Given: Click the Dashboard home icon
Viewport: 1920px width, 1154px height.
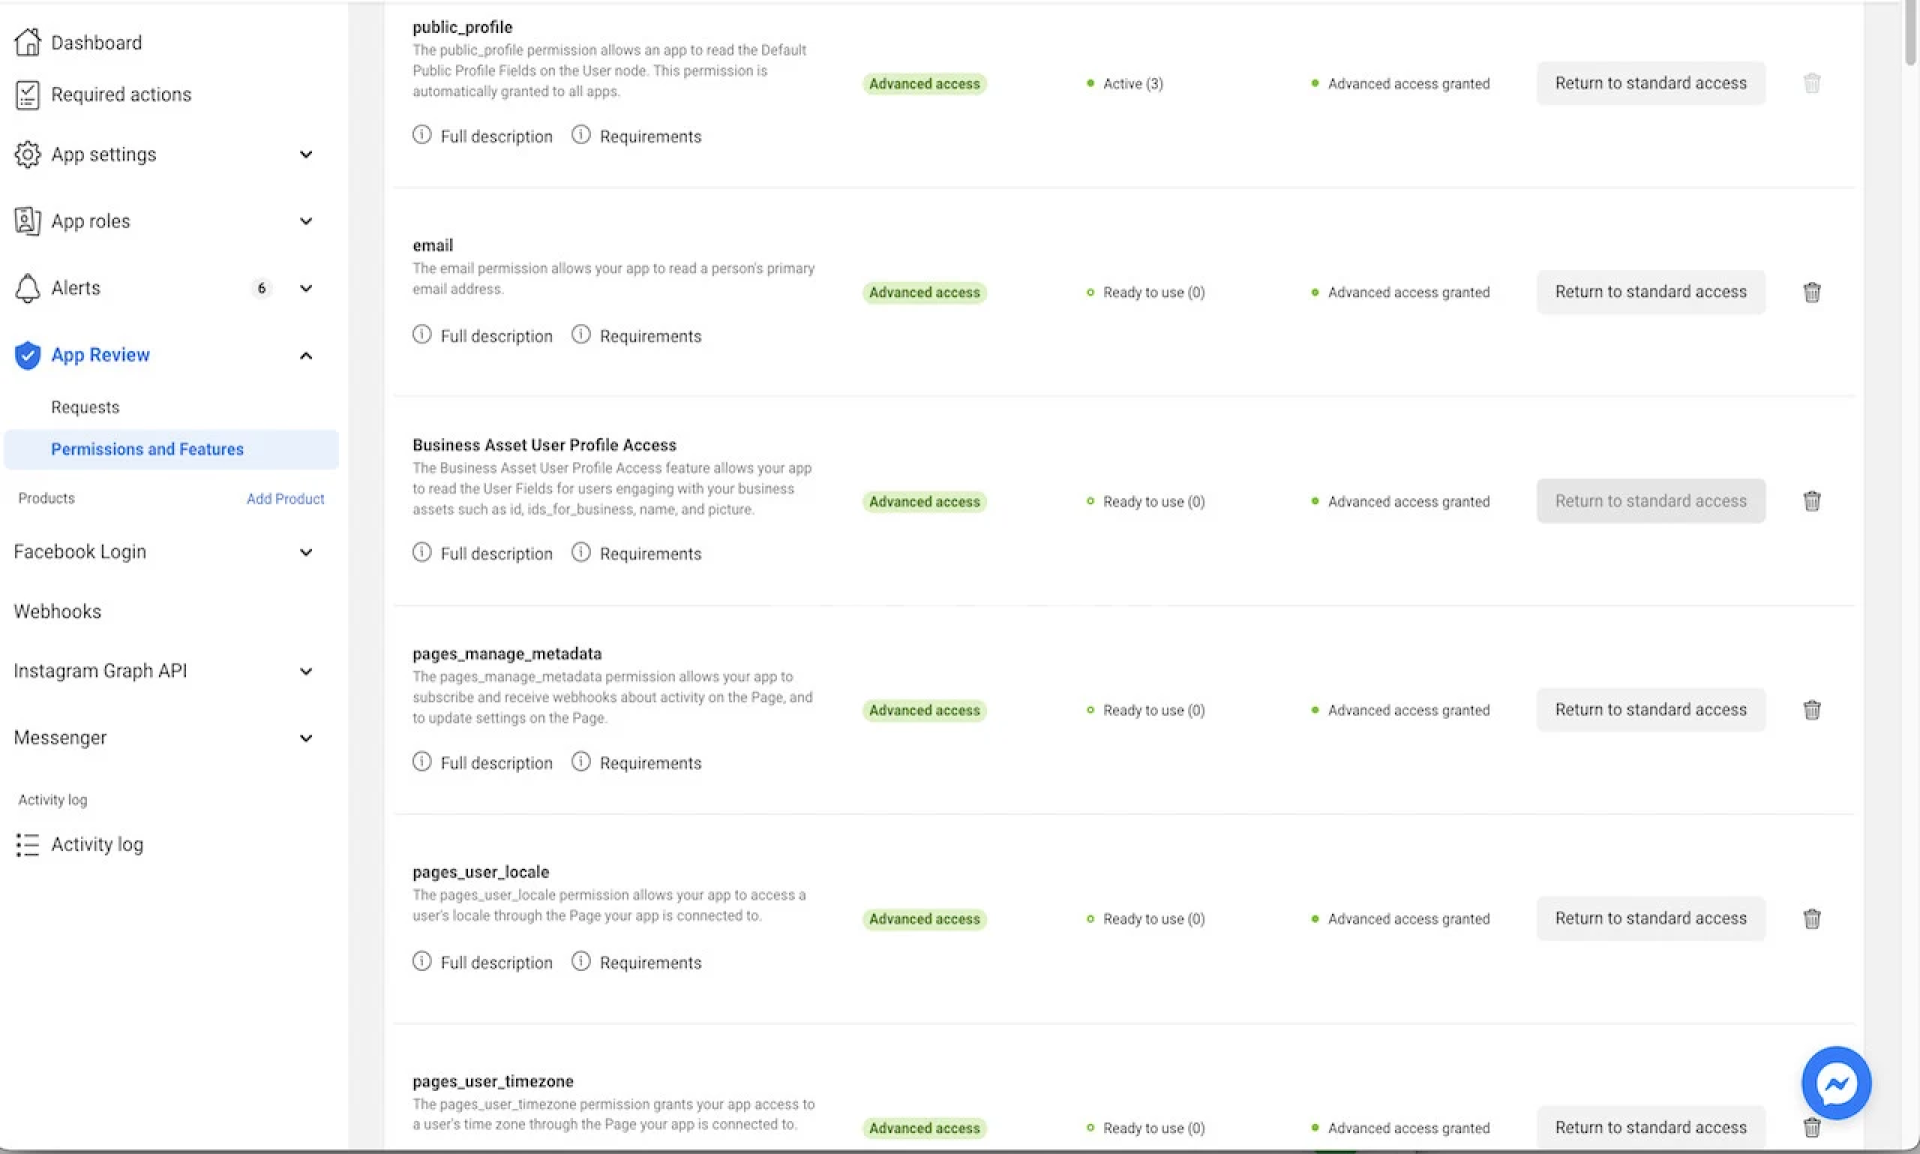Looking at the screenshot, I should pos(28,42).
